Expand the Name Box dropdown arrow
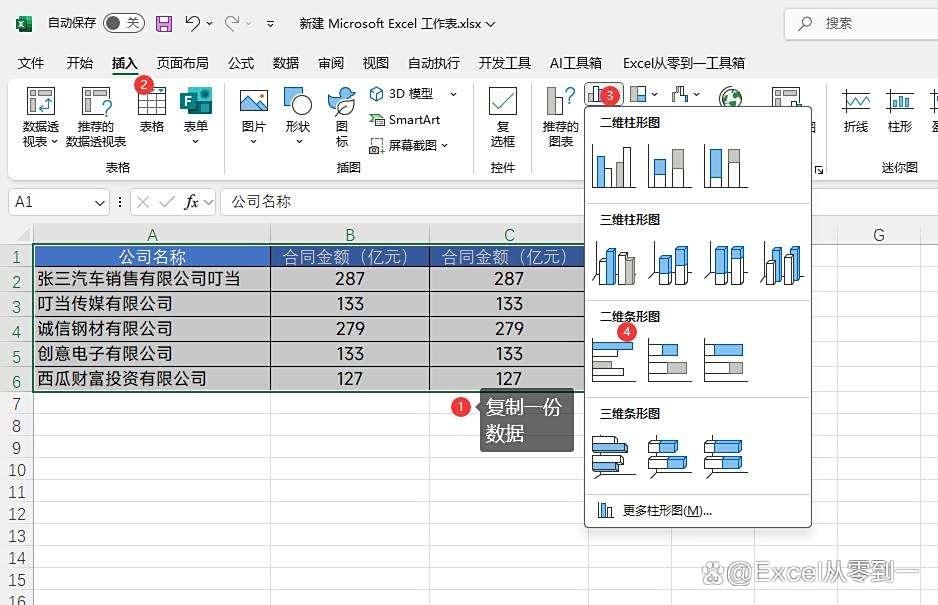The image size is (938, 605). coord(99,202)
